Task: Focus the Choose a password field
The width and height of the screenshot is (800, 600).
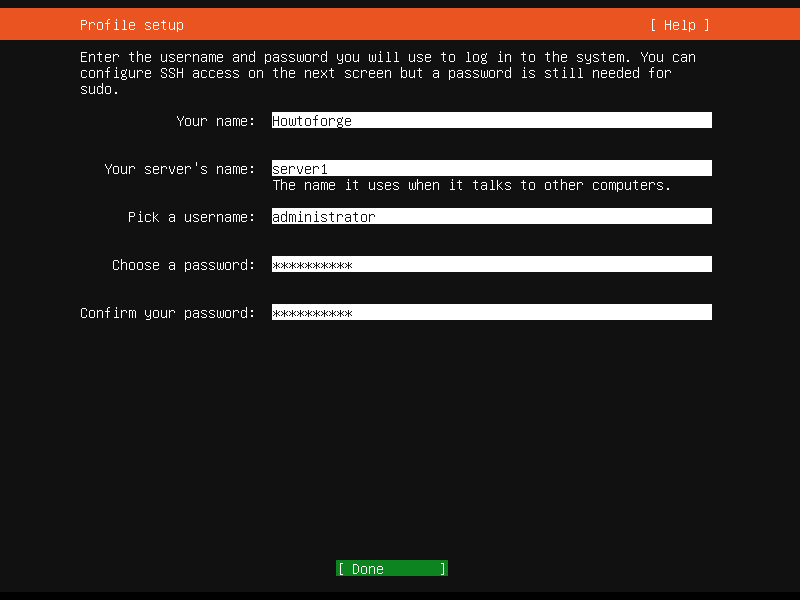Action: click(x=491, y=264)
